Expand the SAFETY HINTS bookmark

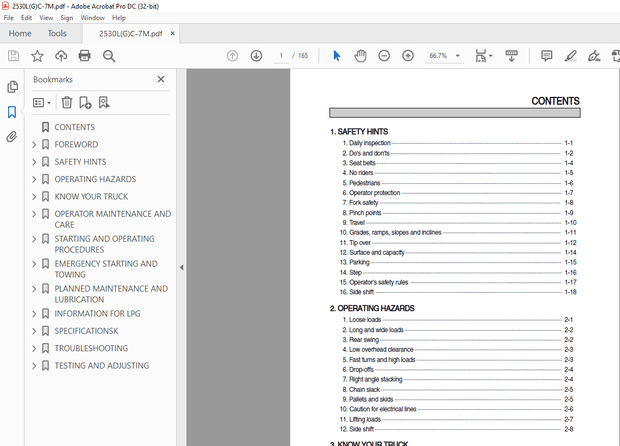point(34,162)
